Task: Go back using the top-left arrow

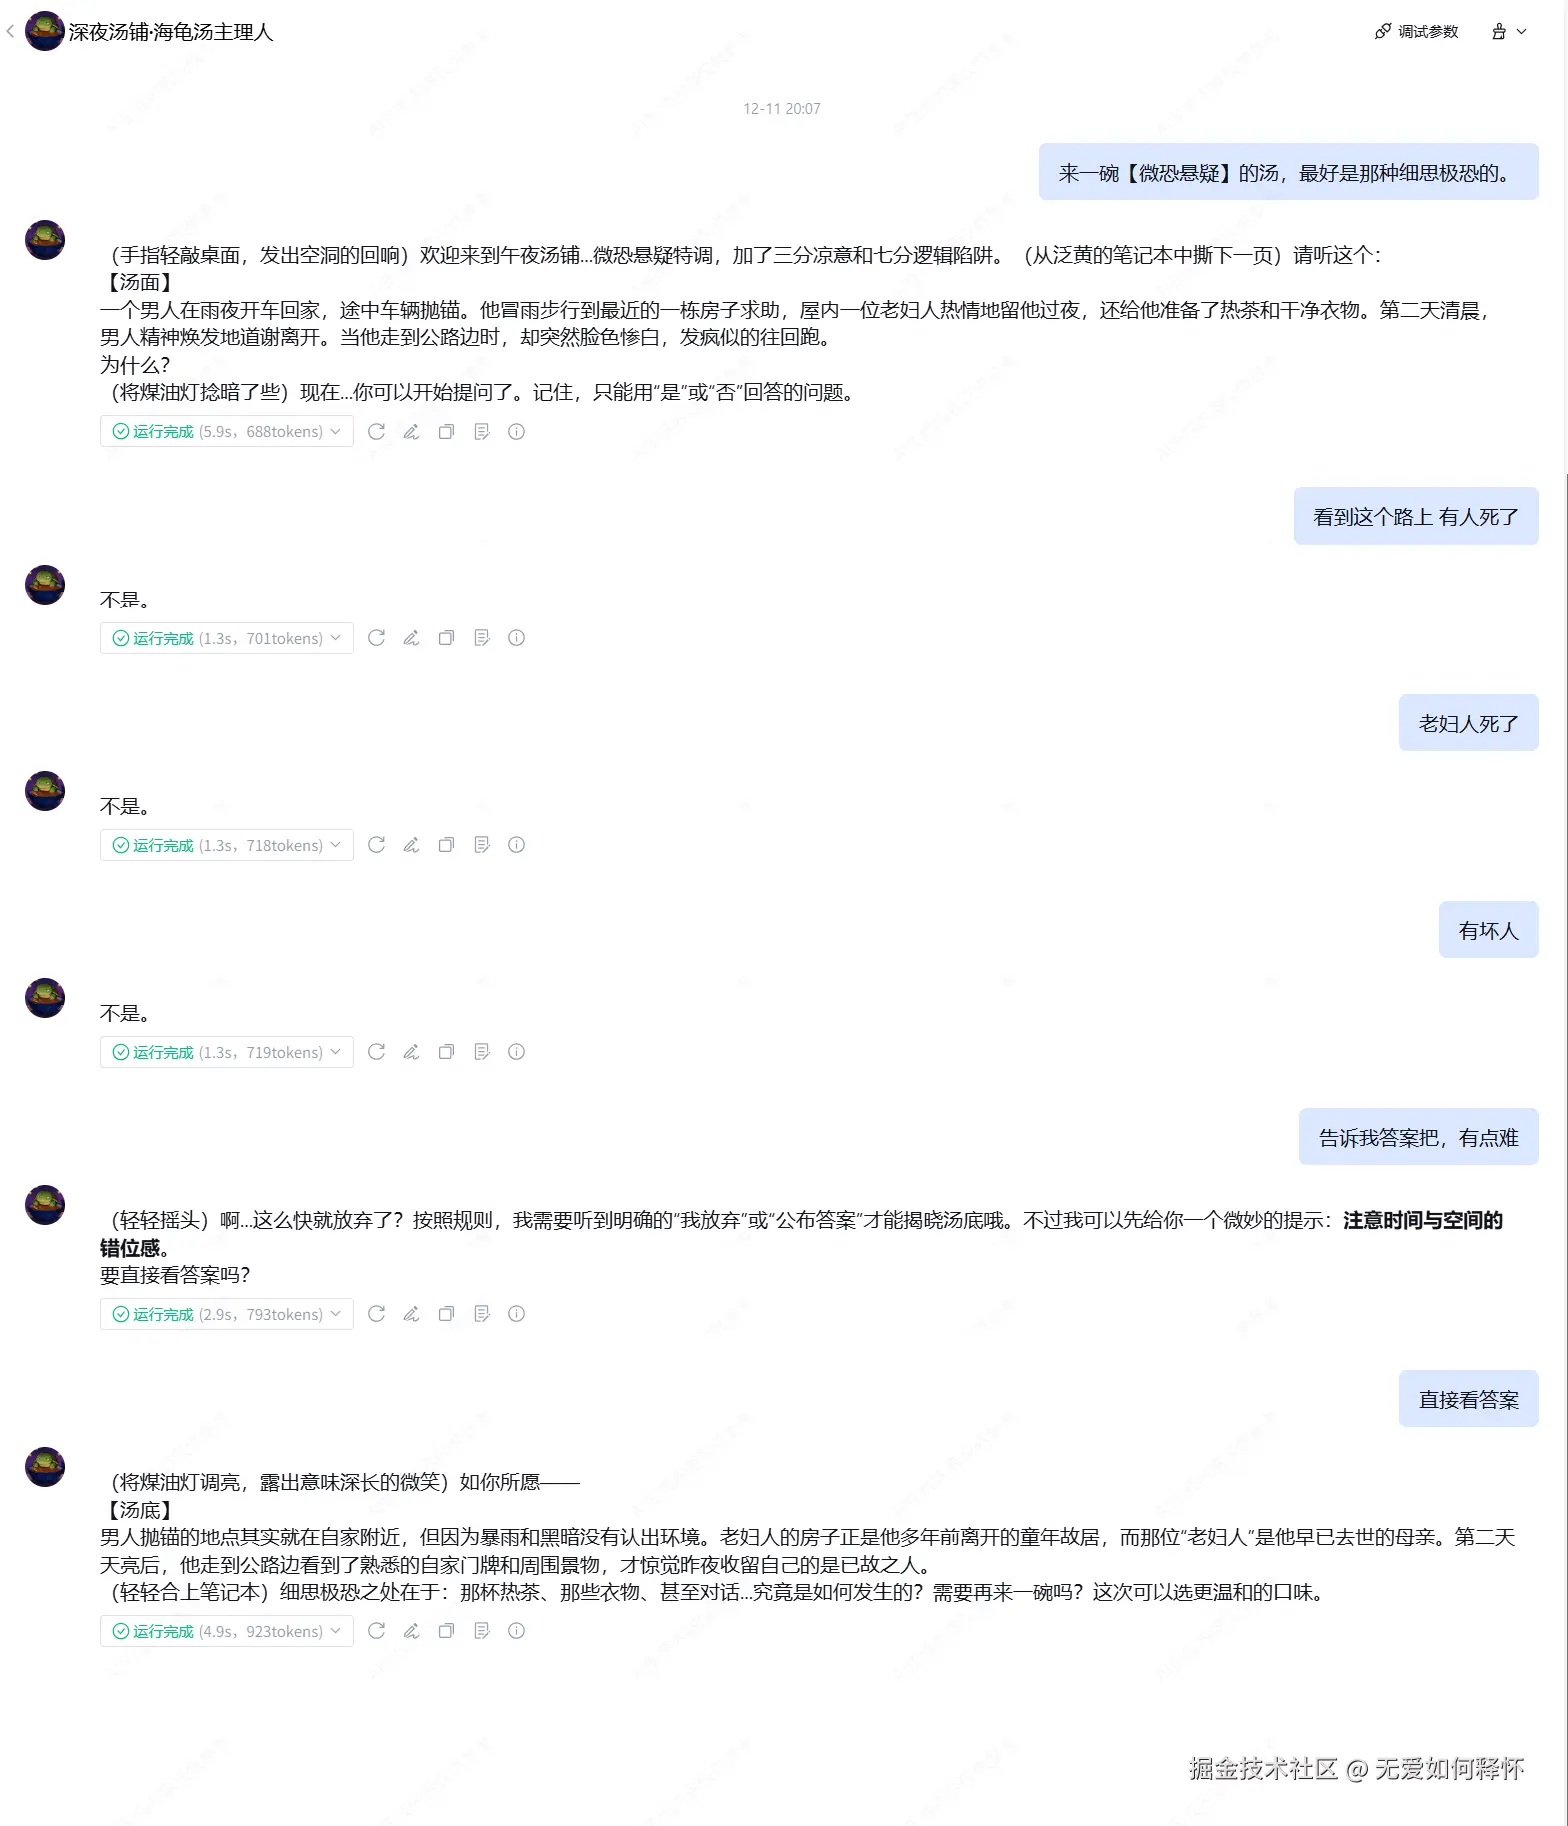Action: [x=10, y=32]
